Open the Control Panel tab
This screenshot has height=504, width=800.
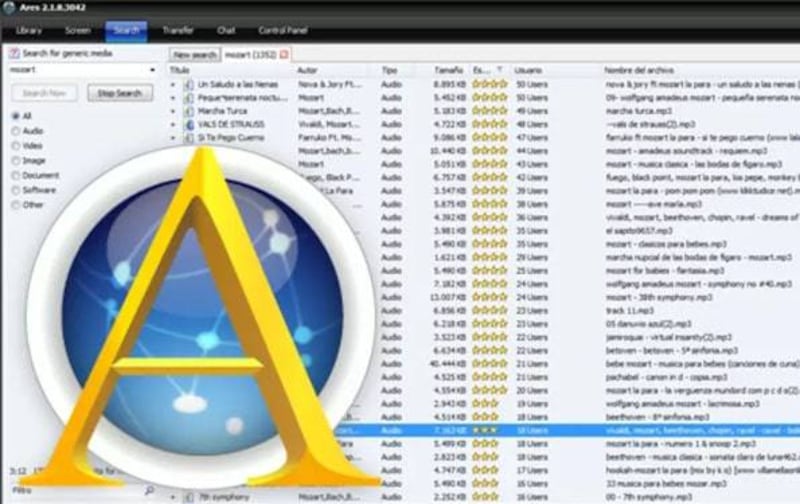[x=283, y=31]
